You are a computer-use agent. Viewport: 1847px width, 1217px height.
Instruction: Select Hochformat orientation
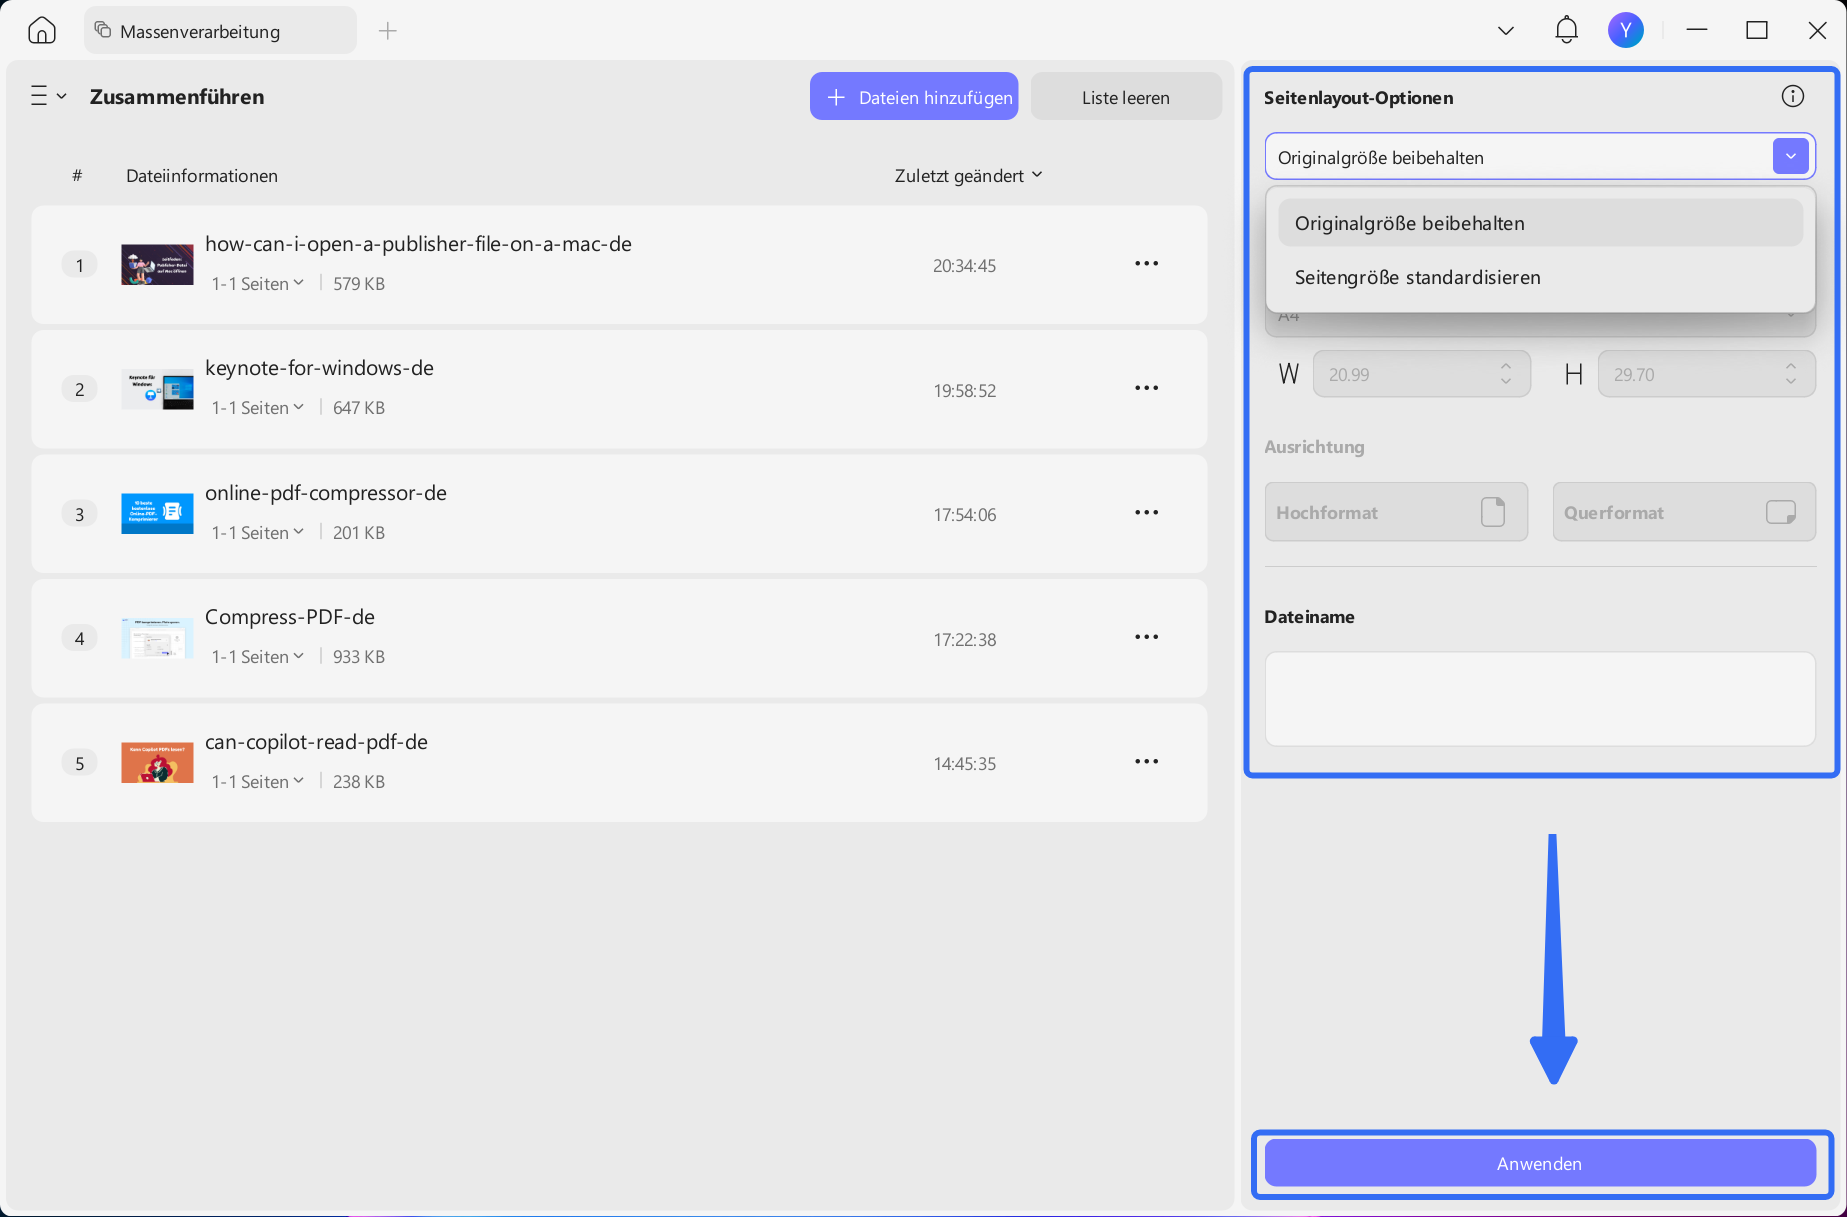click(x=1396, y=512)
